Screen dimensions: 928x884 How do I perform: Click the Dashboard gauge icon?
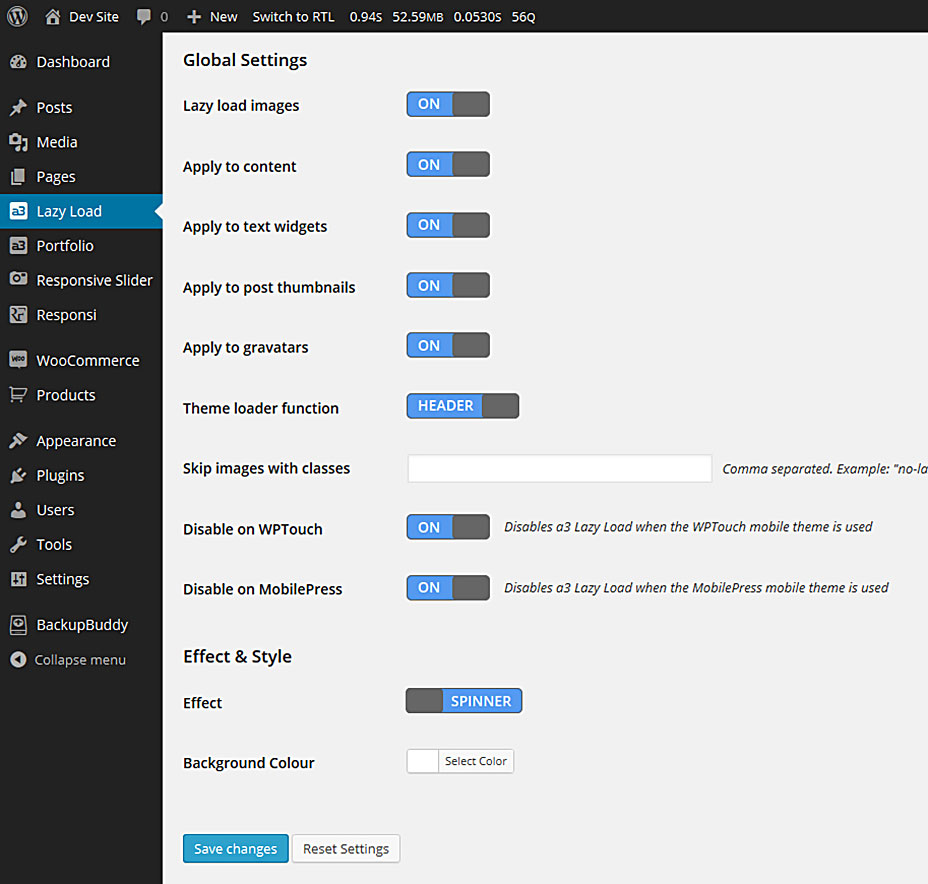pos(18,62)
